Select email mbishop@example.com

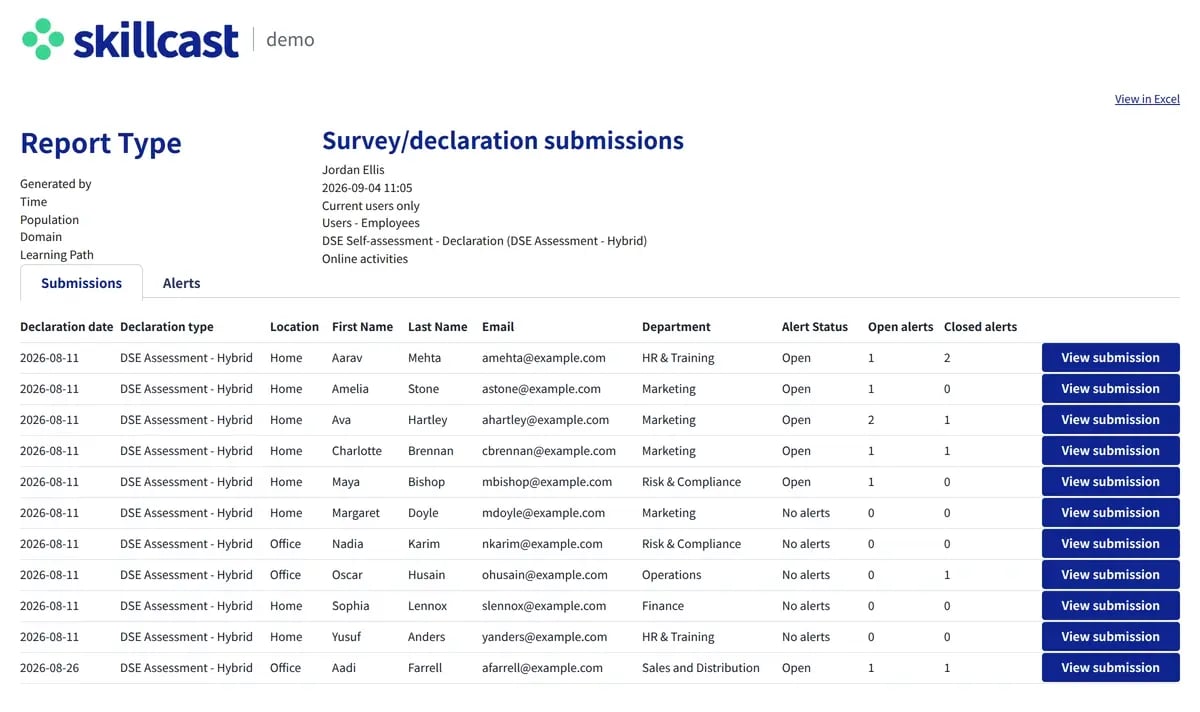click(x=547, y=482)
